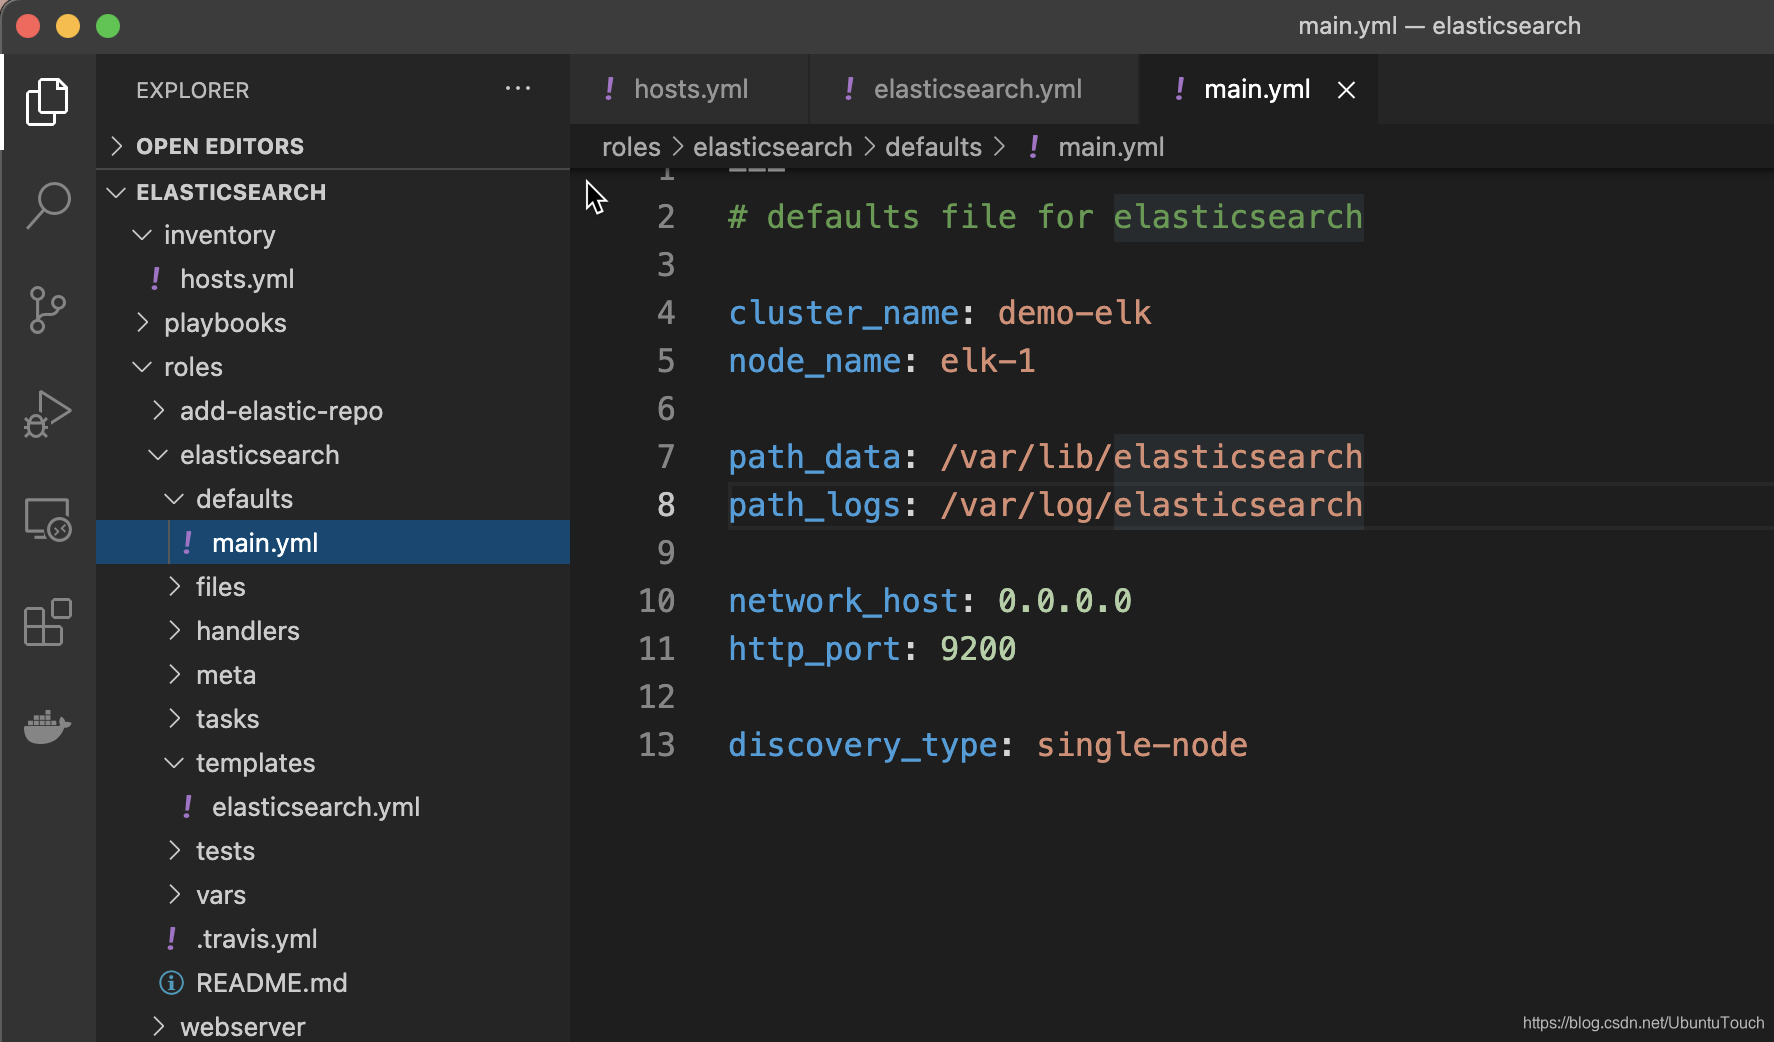1774x1042 pixels.
Task: Select main.yml in the file tree
Action: tap(333, 543)
